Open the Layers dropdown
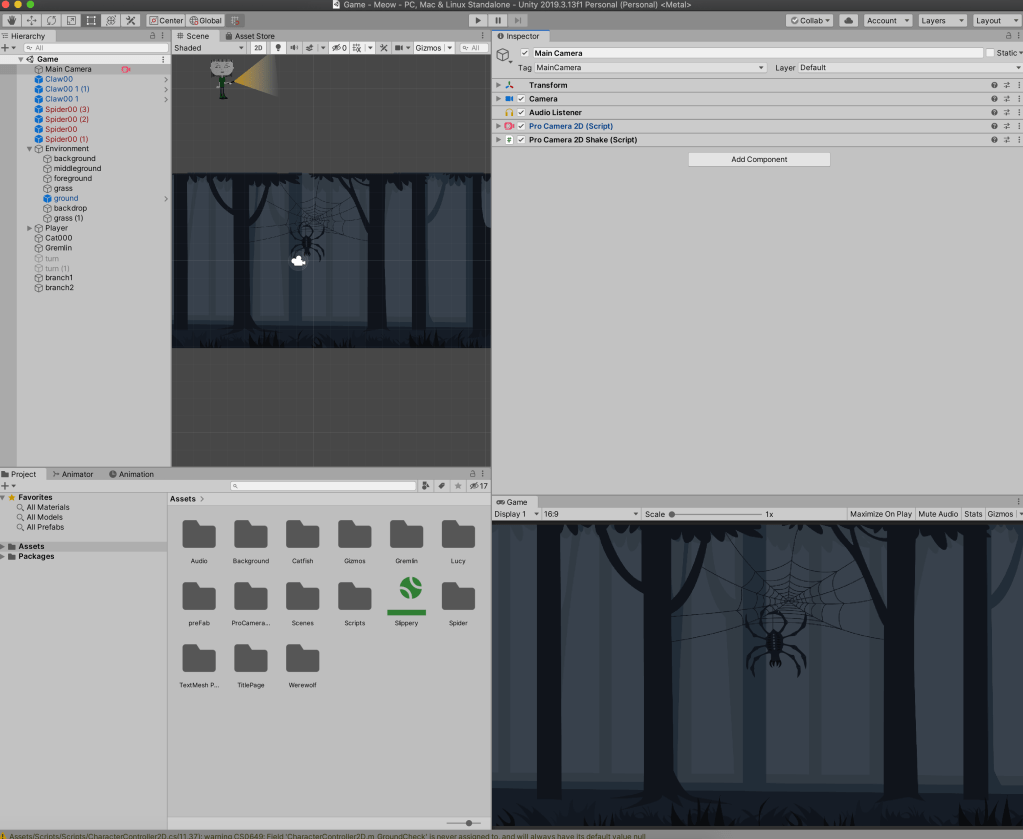 [x=941, y=20]
